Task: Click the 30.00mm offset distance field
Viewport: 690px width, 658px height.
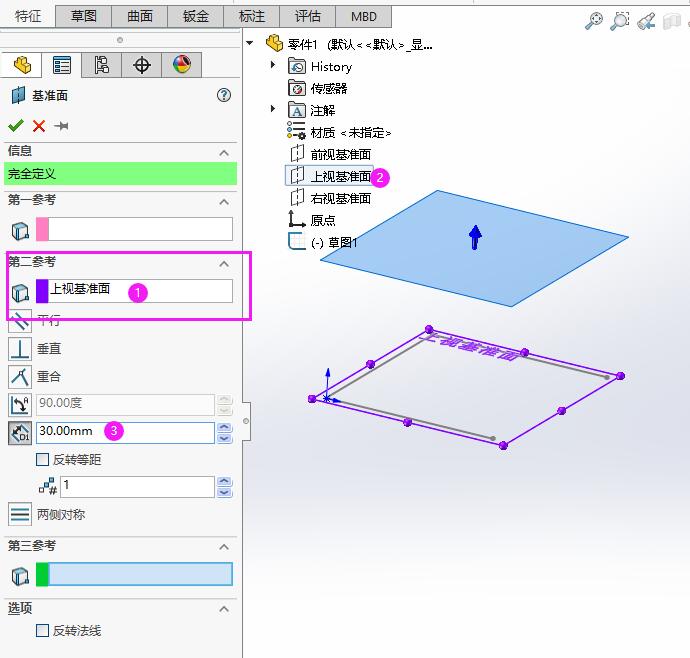Action: 125,433
